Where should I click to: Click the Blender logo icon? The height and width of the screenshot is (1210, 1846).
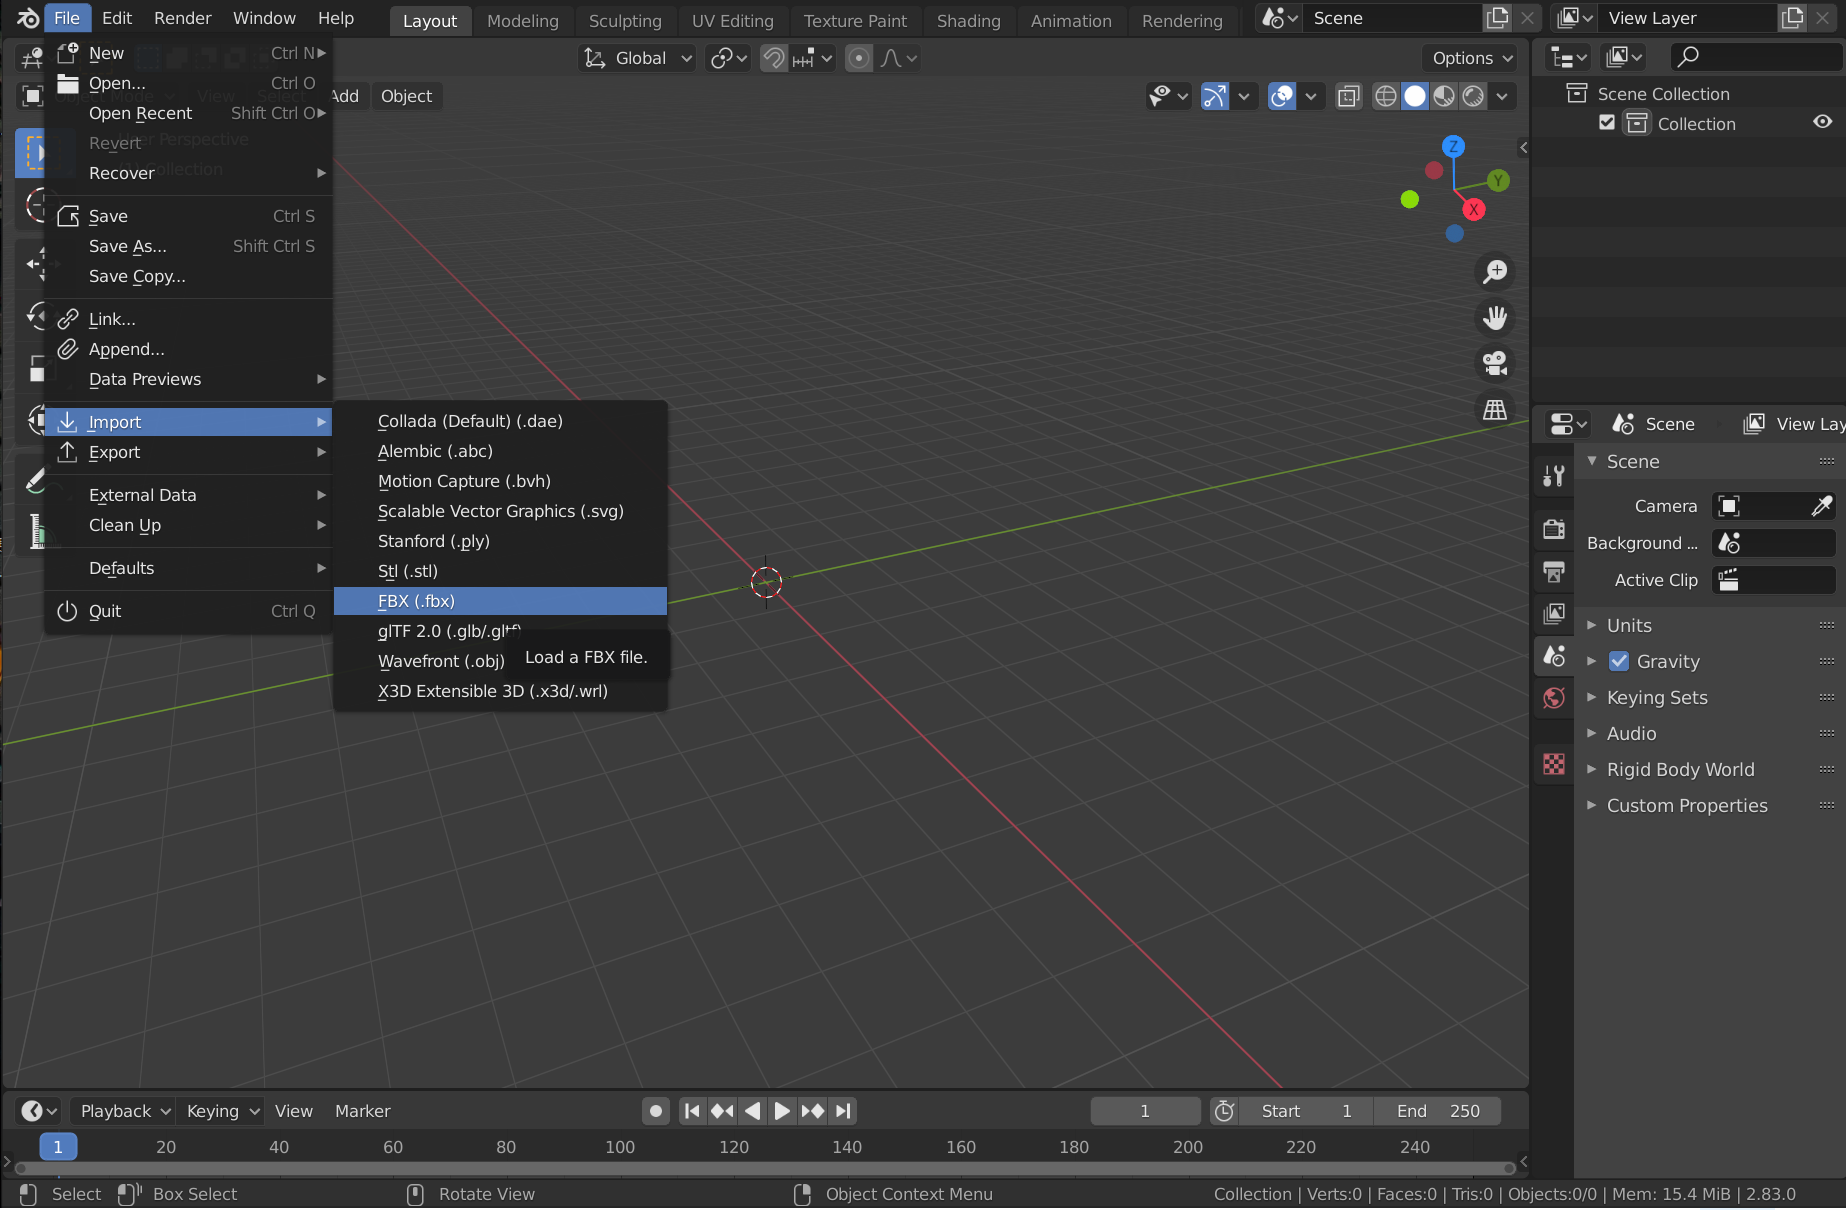point(27,18)
